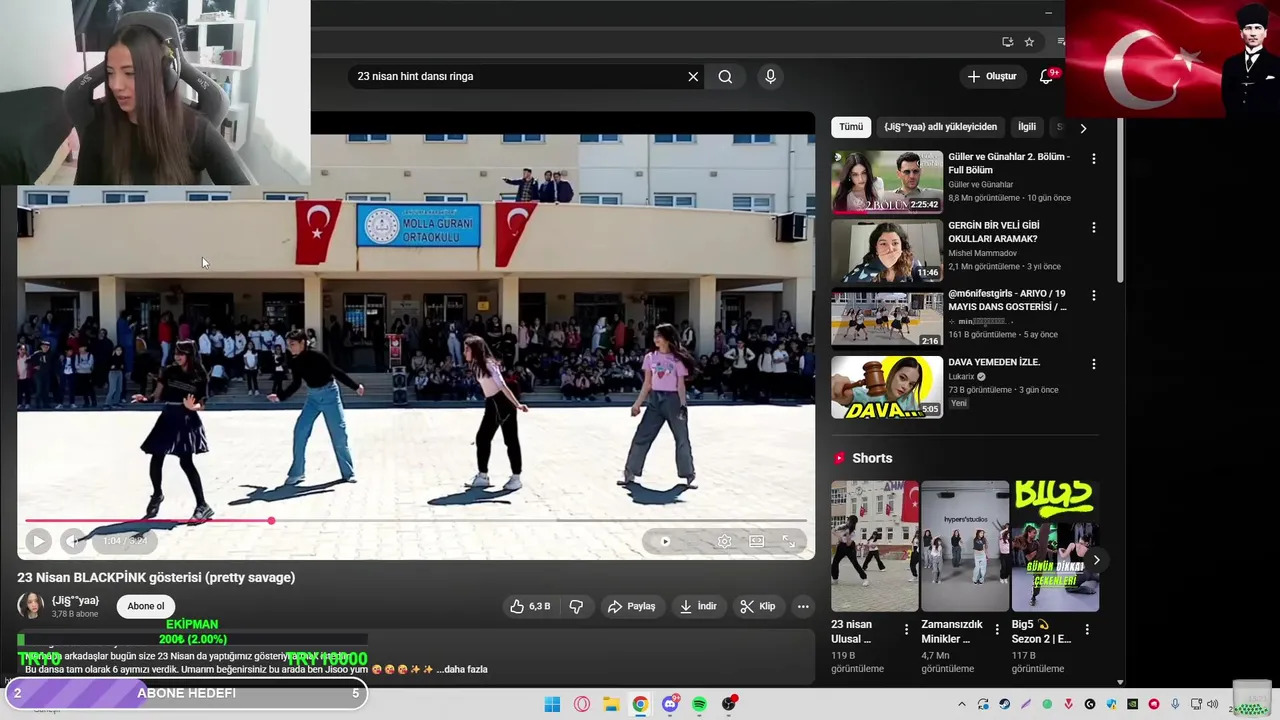Open options for GERGİN BİR VELİ video
The height and width of the screenshot is (720, 1280).
(1093, 228)
